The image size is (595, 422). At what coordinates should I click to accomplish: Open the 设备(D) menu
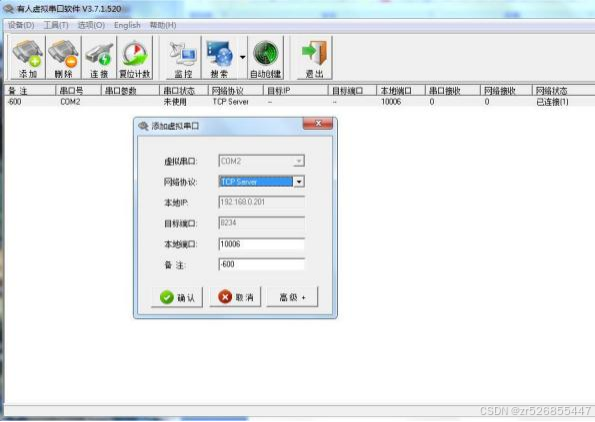[x=21, y=25]
